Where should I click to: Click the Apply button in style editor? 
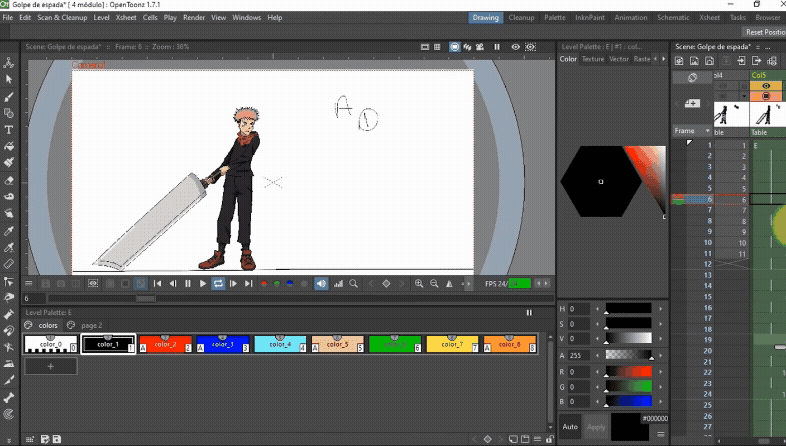click(x=596, y=427)
